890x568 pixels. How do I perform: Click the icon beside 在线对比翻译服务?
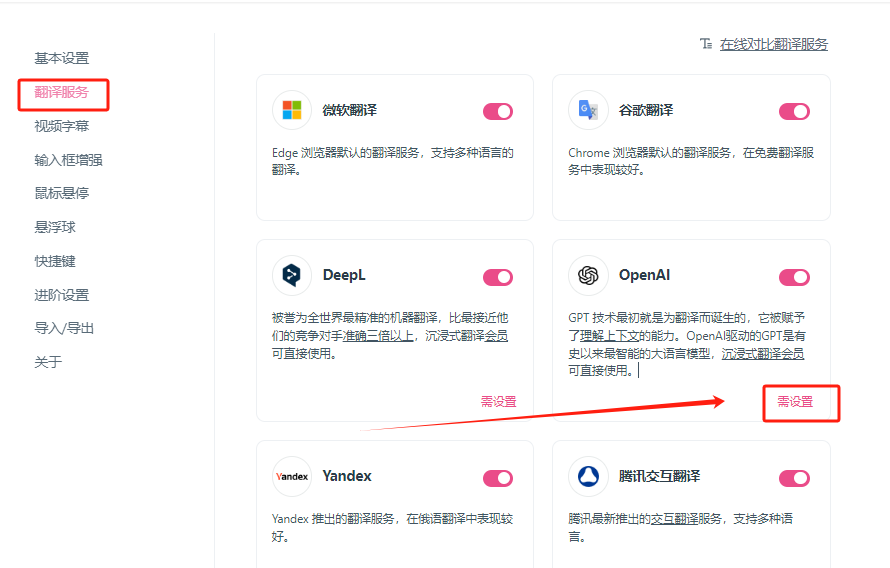(706, 44)
